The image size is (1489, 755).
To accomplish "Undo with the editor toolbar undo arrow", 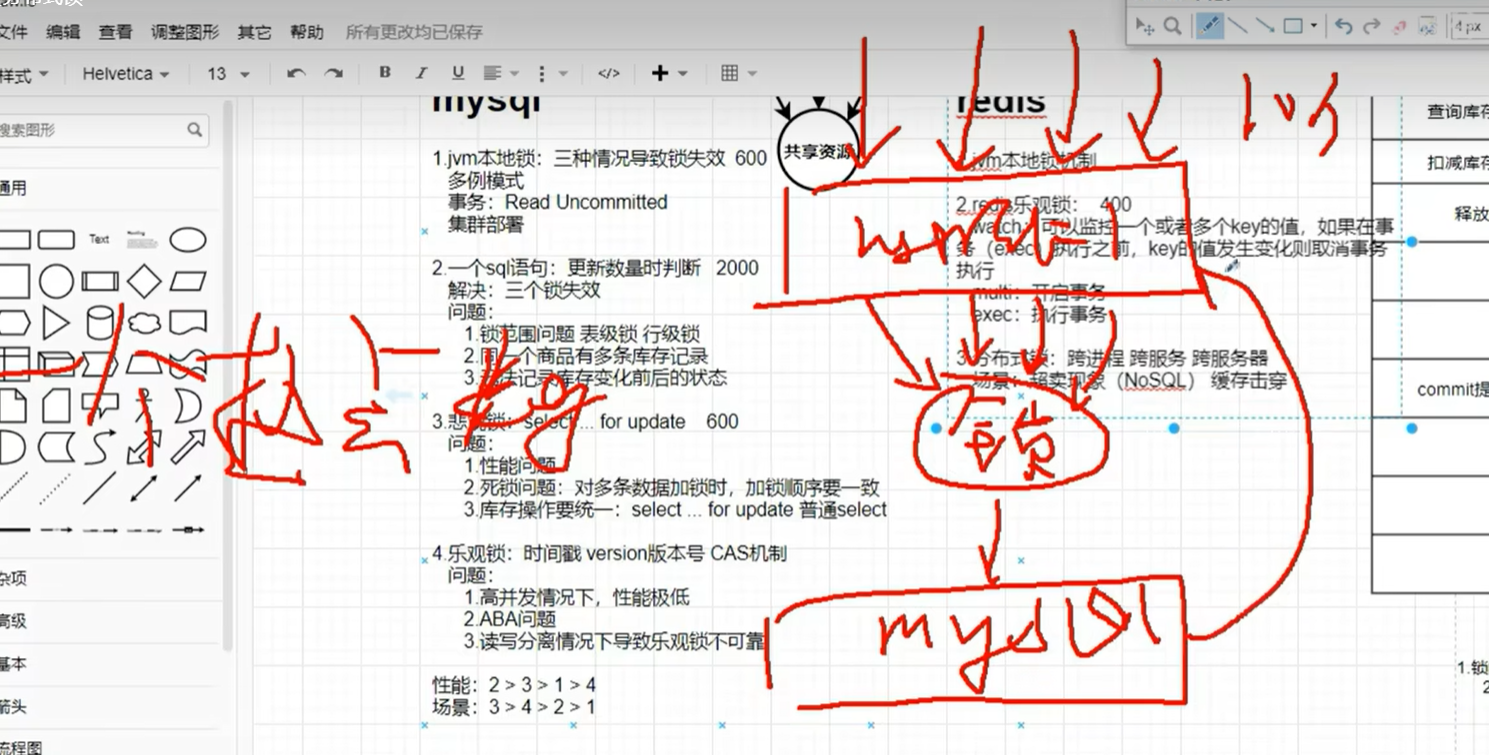I will 296,74.
